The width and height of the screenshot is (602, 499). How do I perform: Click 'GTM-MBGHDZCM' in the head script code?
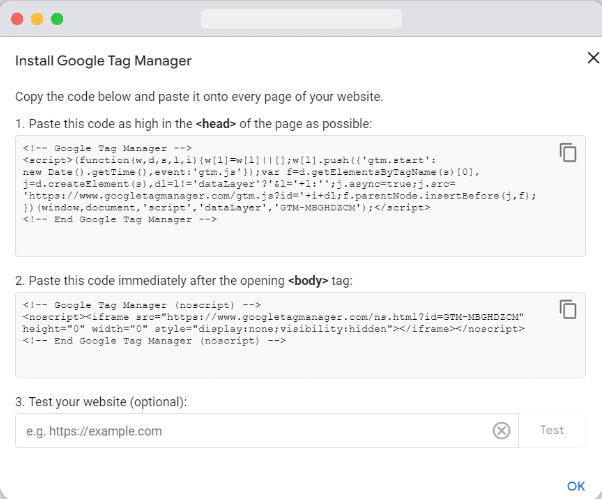click(318, 208)
